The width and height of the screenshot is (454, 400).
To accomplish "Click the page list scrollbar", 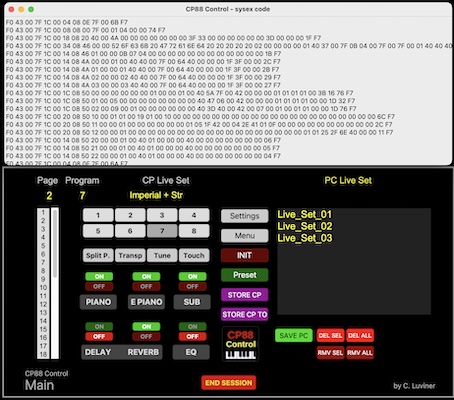I will 55,283.
